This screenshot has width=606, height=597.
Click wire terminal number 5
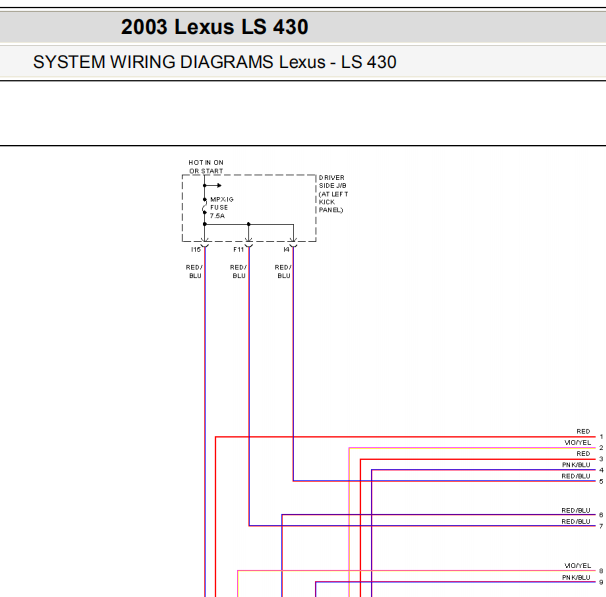[x=601, y=481]
